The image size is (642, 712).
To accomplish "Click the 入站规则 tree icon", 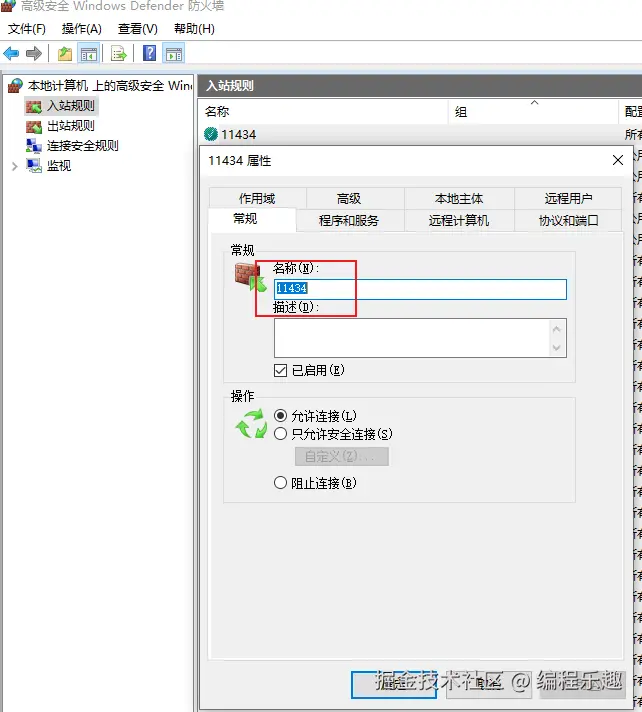I will (34, 106).
